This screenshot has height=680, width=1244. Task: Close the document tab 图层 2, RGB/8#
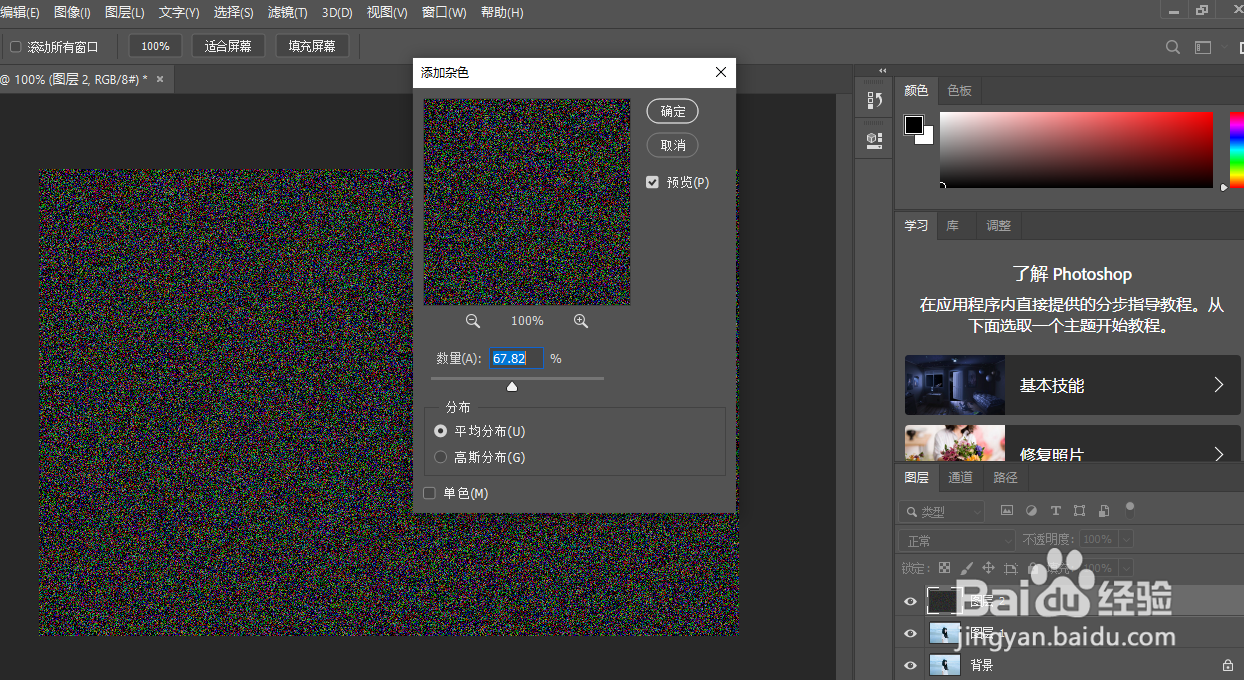point(160,79)
